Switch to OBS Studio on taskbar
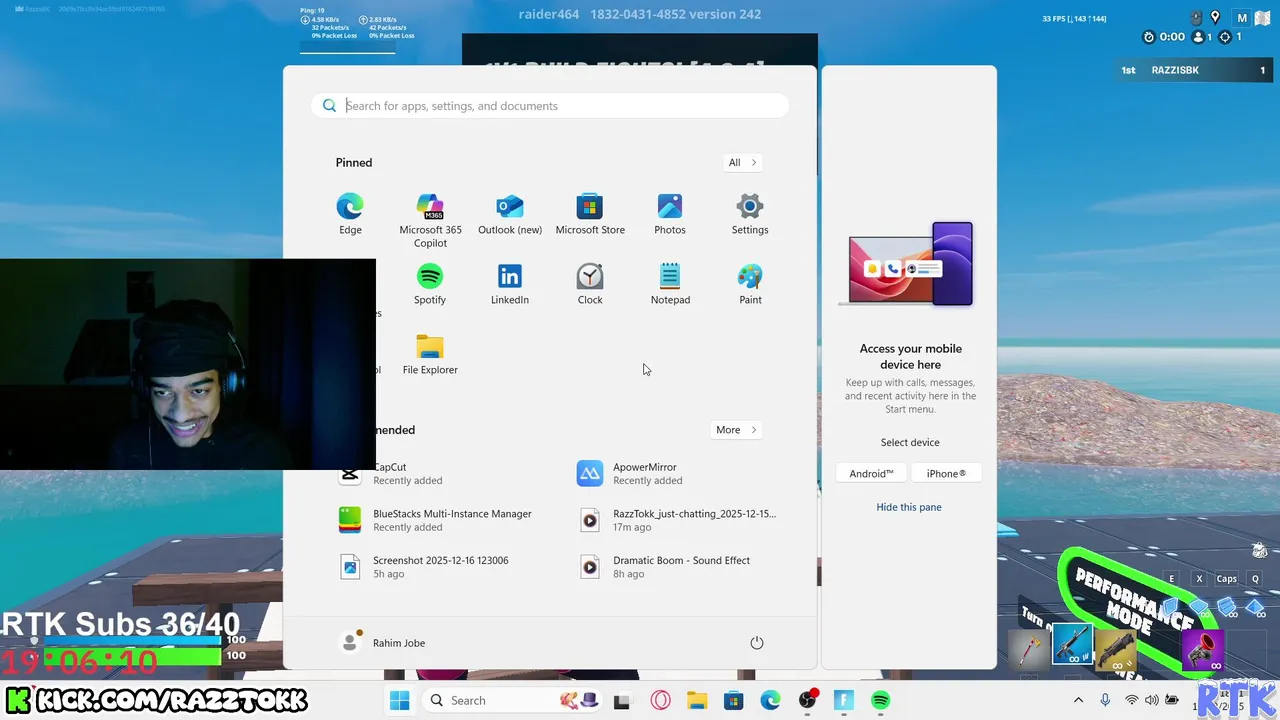Viewport: 1280px width, 720px height. point(807,701)
